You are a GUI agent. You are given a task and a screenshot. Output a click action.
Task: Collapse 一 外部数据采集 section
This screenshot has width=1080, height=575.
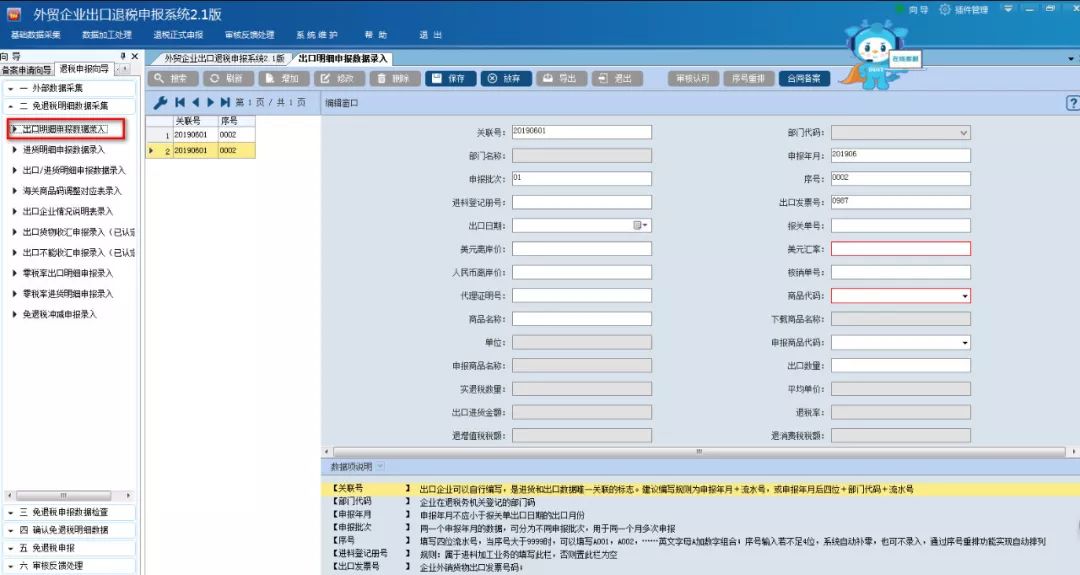(10, 89)
